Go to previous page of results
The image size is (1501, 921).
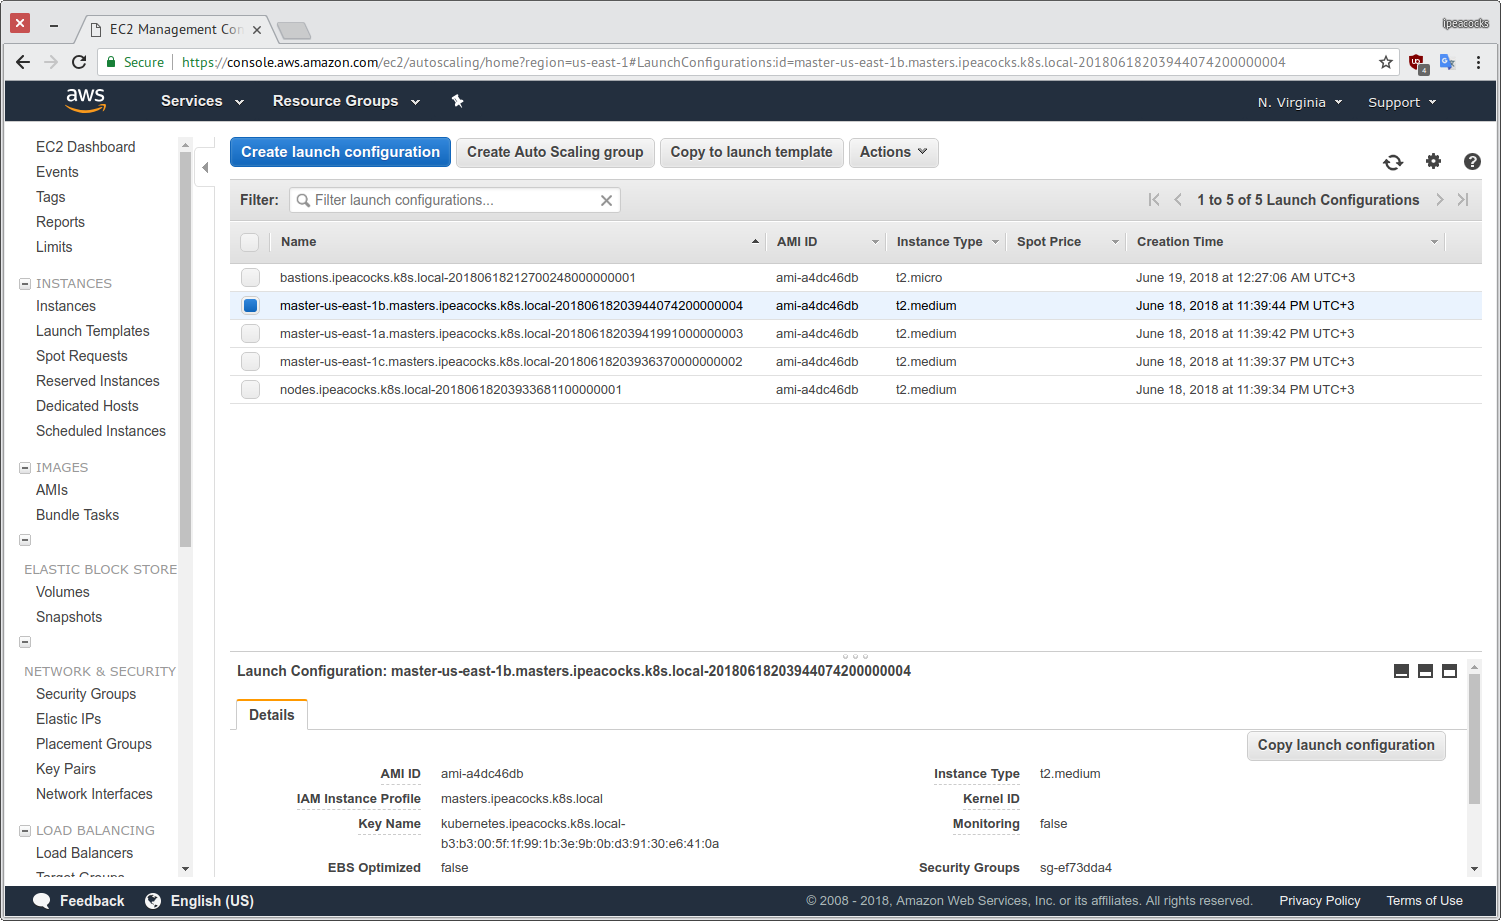pos(1178,200)
